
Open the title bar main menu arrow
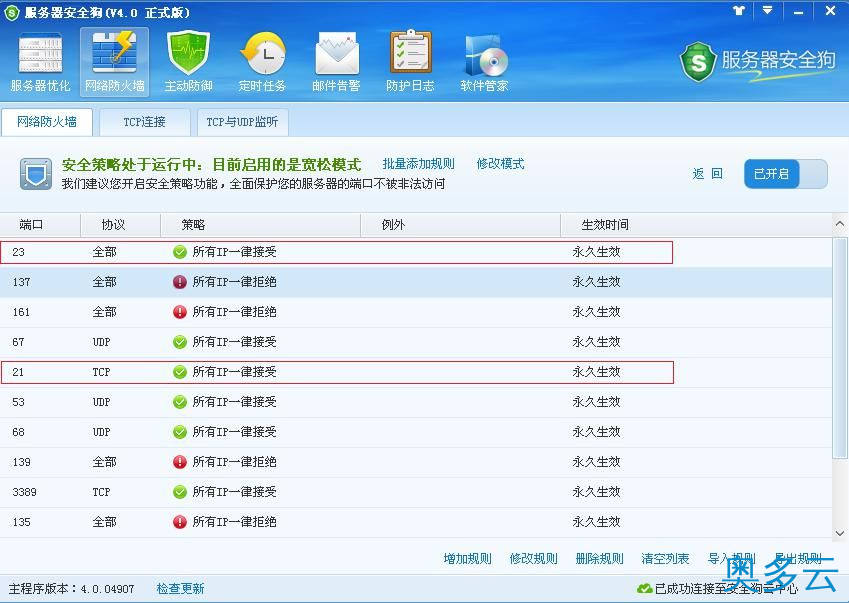pyautogui.click(x=767, y=10)
